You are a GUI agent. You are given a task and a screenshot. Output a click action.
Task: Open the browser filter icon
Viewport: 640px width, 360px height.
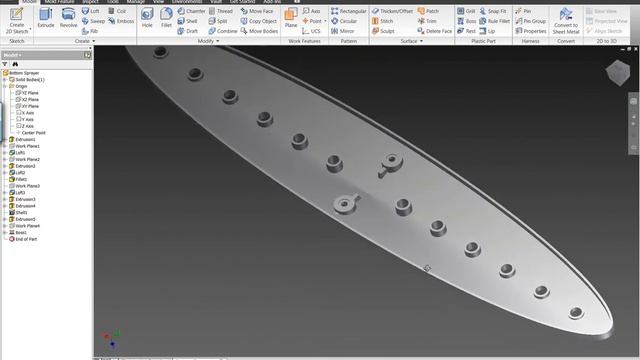tap(5, 64)
